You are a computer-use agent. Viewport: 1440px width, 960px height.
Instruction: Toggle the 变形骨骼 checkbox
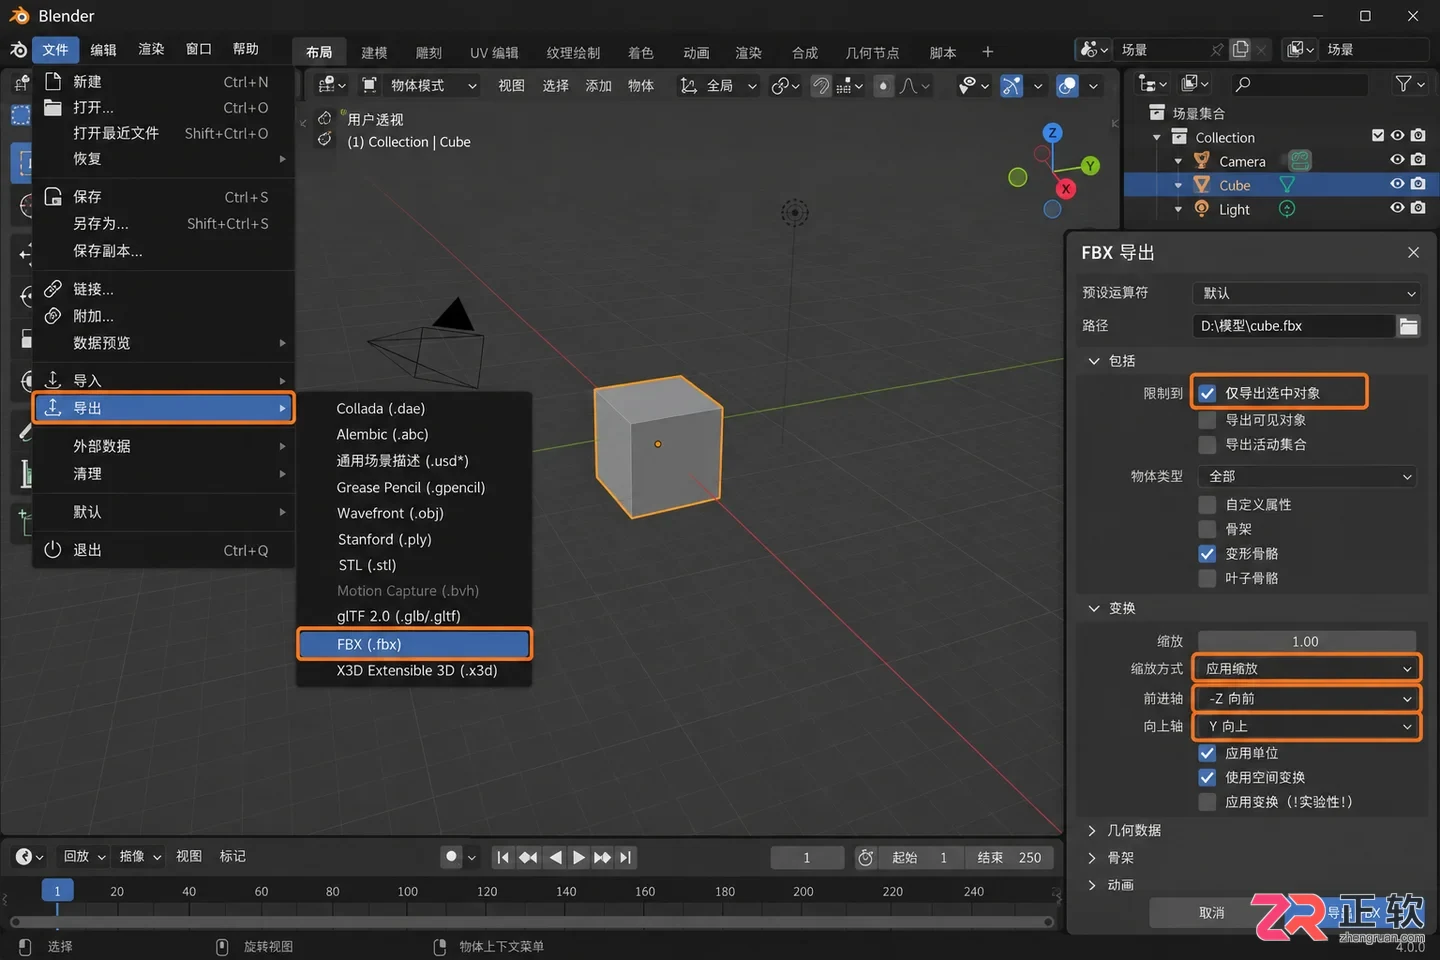1208,554
